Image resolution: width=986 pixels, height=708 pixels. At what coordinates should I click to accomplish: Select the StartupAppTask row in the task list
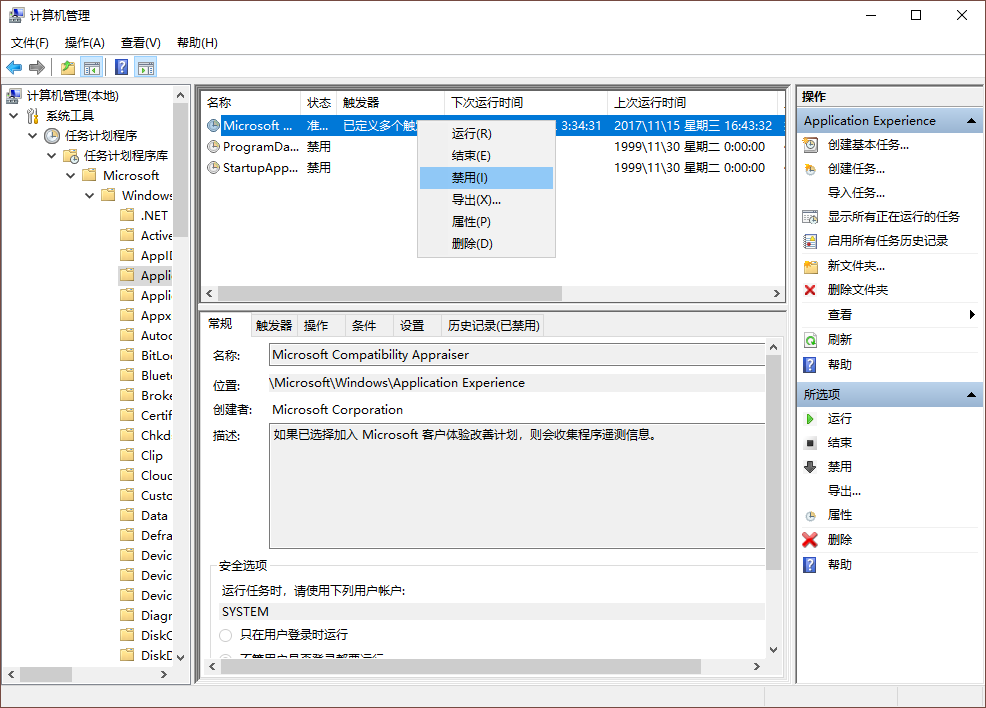[260, 167]
